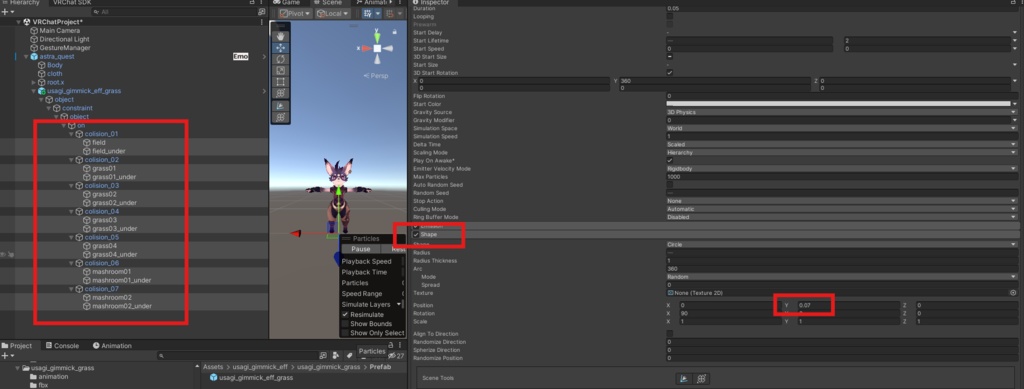The height and width of the screenshot is (389, 1024).
Task: Click the usagi_gimmick_eff_grass prefab icon in Hierarchy
Action: click(42, 91)
